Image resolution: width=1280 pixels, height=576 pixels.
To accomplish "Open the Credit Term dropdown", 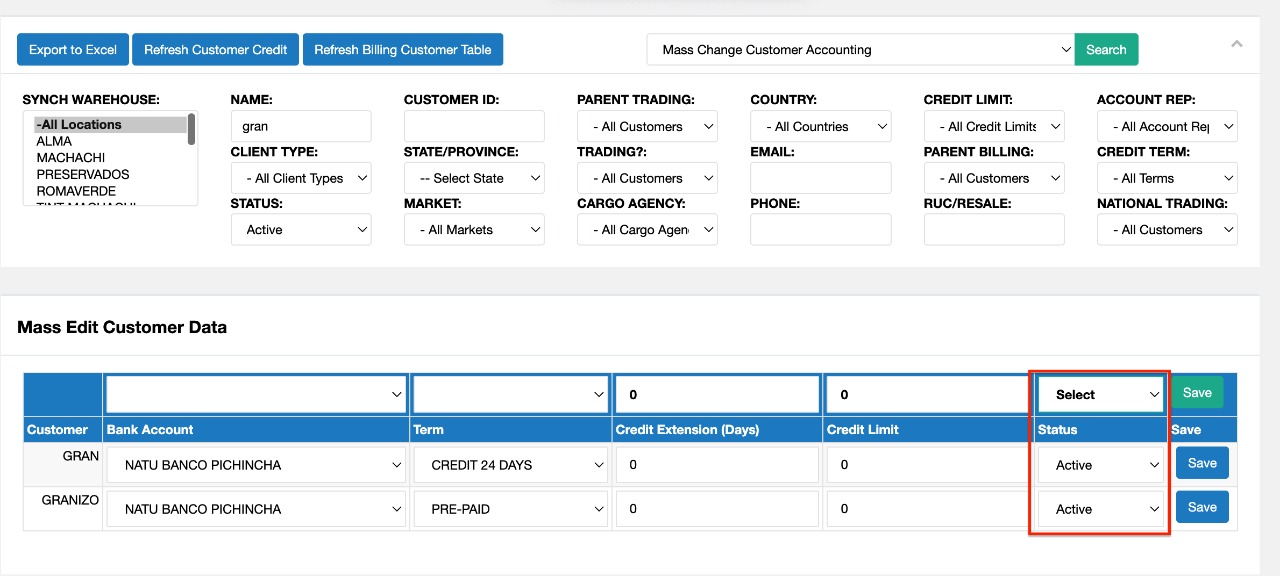I will [1167, 178].
